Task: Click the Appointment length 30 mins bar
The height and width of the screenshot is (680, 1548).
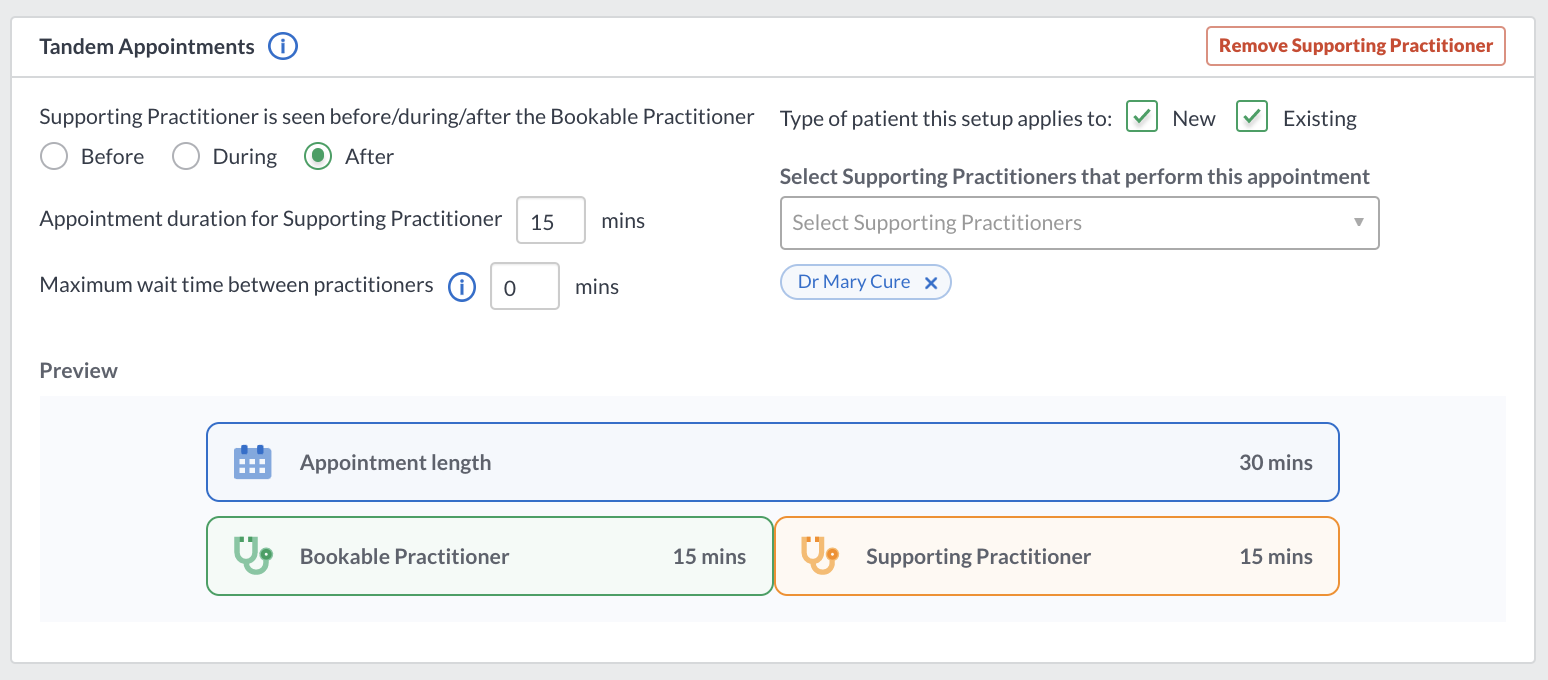Action: (772, 462)
